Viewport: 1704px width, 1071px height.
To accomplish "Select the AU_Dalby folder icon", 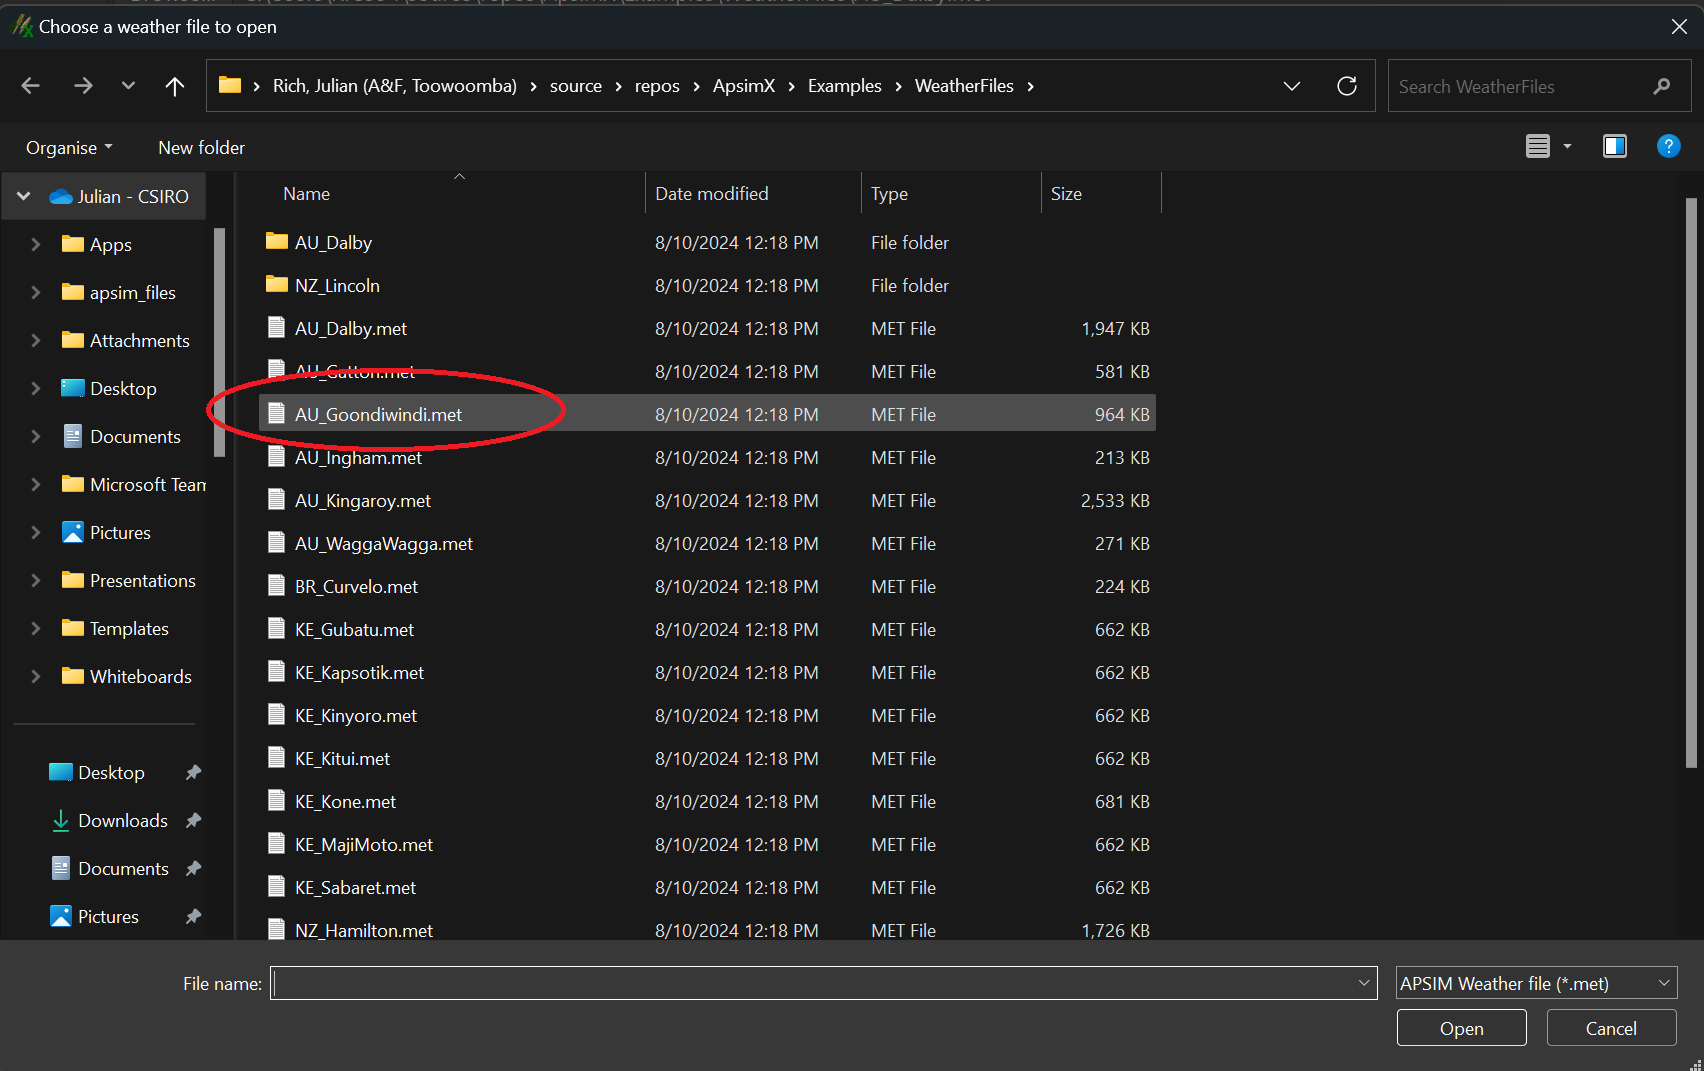I will [x=277, y=242].
